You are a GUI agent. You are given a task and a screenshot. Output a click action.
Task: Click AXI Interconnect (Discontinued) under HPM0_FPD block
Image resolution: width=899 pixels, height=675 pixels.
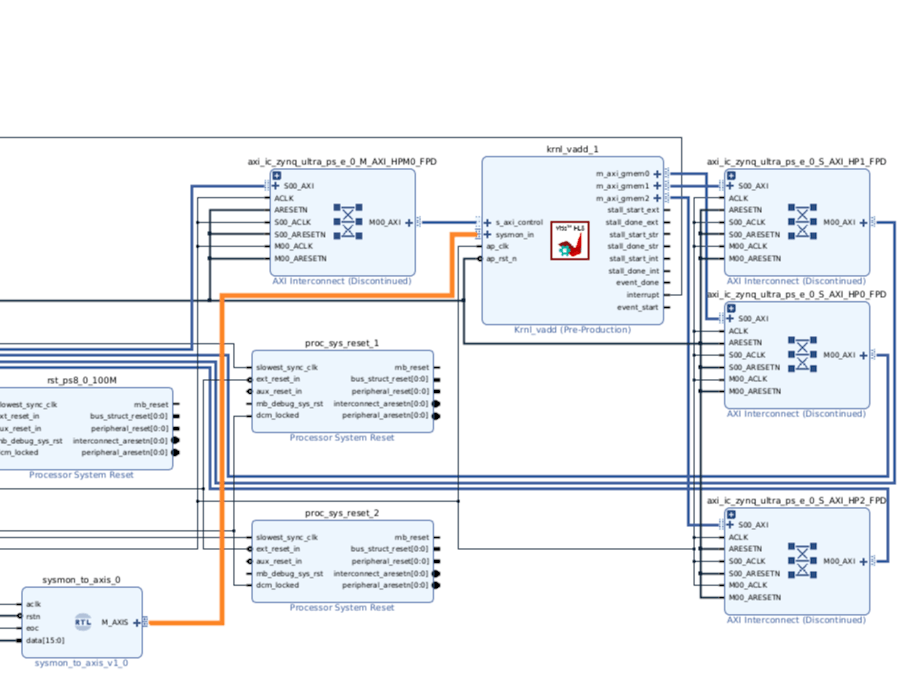(x=342, y=281)
